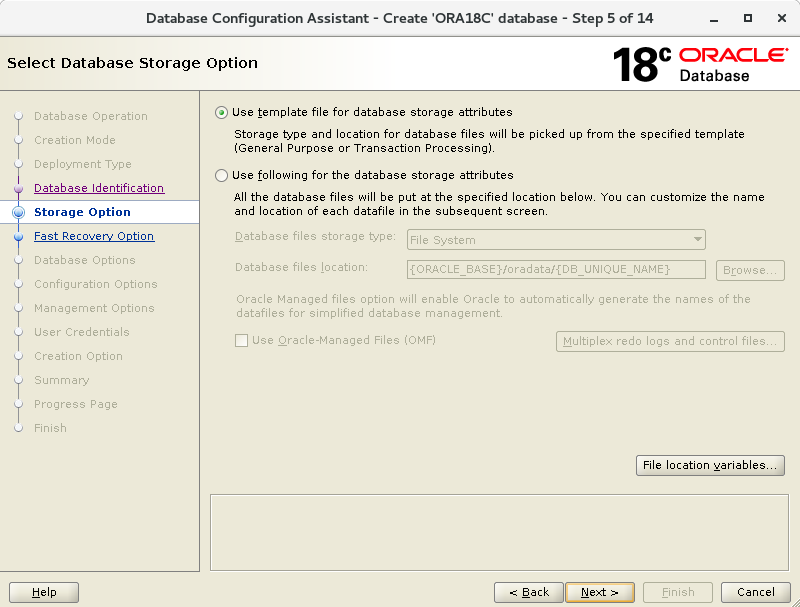Image resolution: width=800 pixels, height=607 pixels.
Task: Click the 'Select Database Storage Option' heading
Action: pyautogui.click(x=132, y=63)
